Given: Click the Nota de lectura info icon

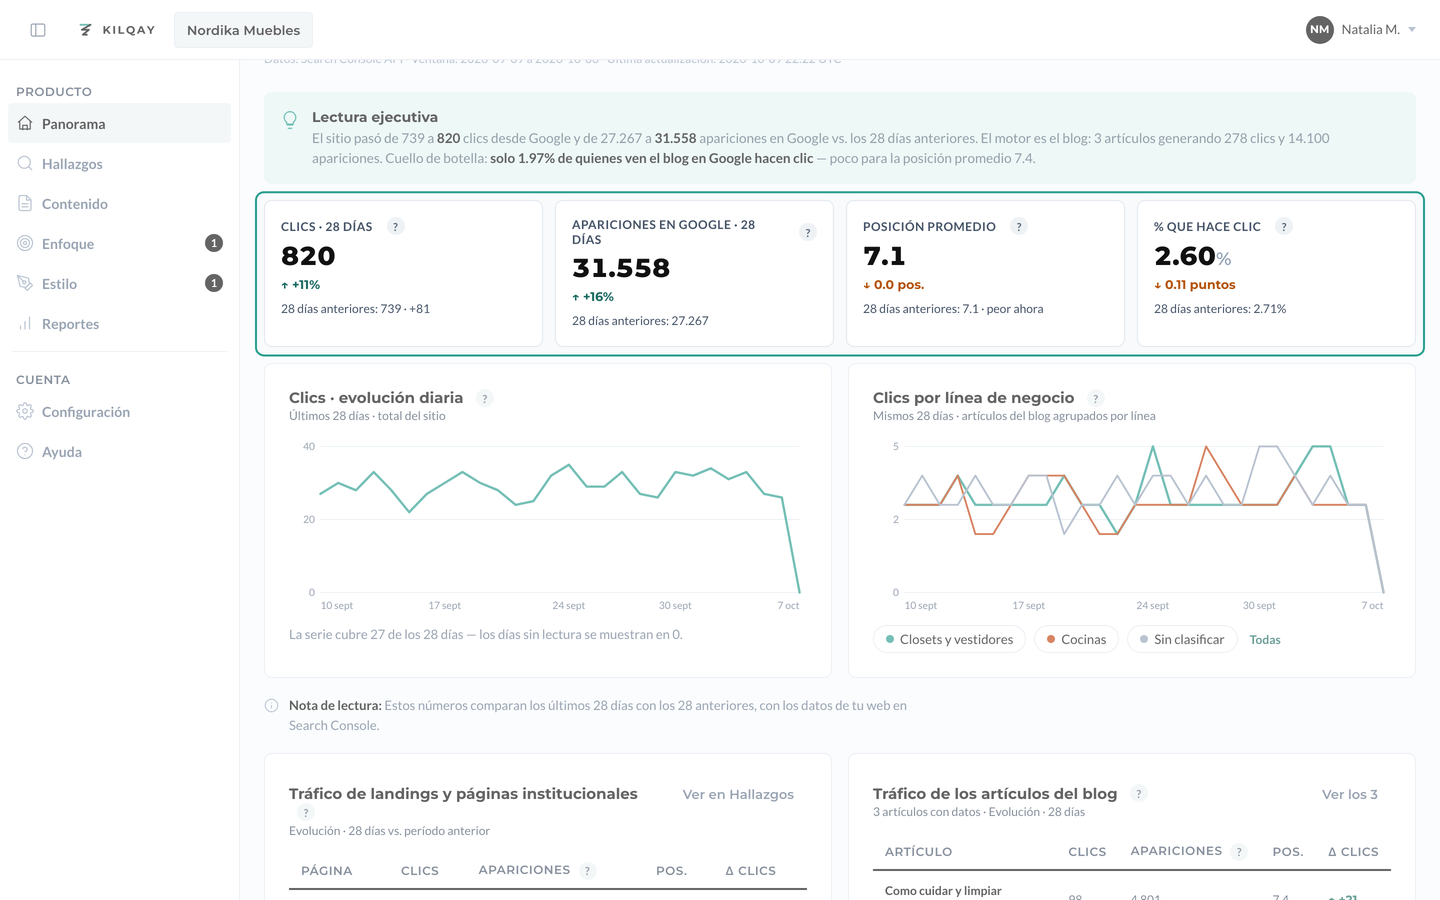Looking at the screenshot, I should 271,706.
